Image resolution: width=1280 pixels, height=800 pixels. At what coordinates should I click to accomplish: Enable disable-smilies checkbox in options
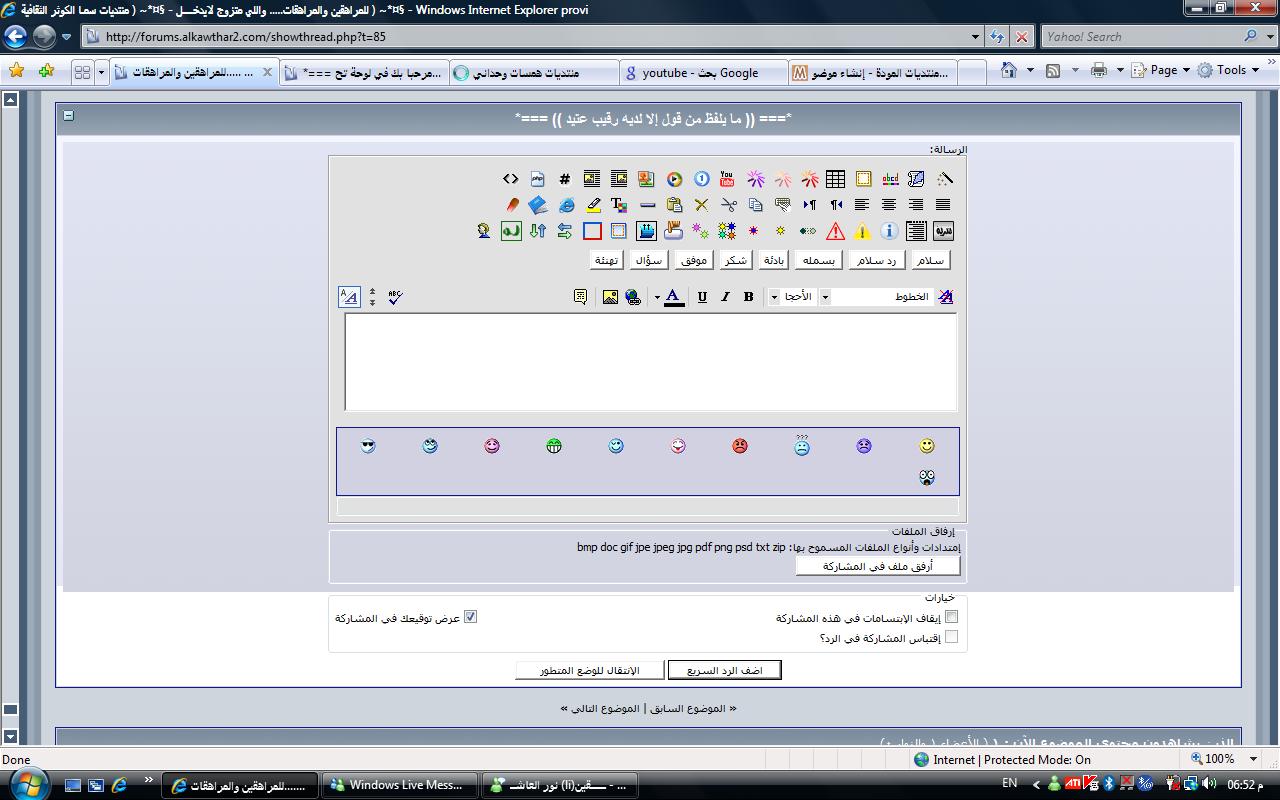pos(951,617)
